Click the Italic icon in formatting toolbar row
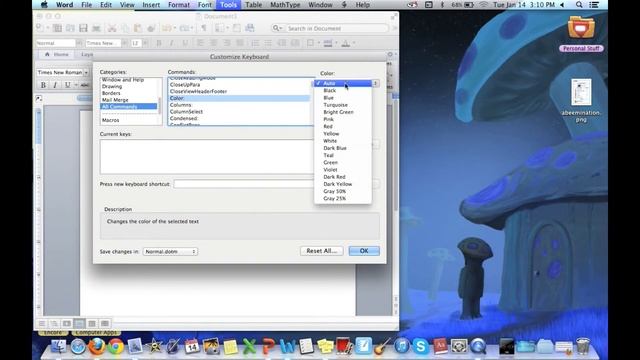640x360 pixels. coord(172,43)
